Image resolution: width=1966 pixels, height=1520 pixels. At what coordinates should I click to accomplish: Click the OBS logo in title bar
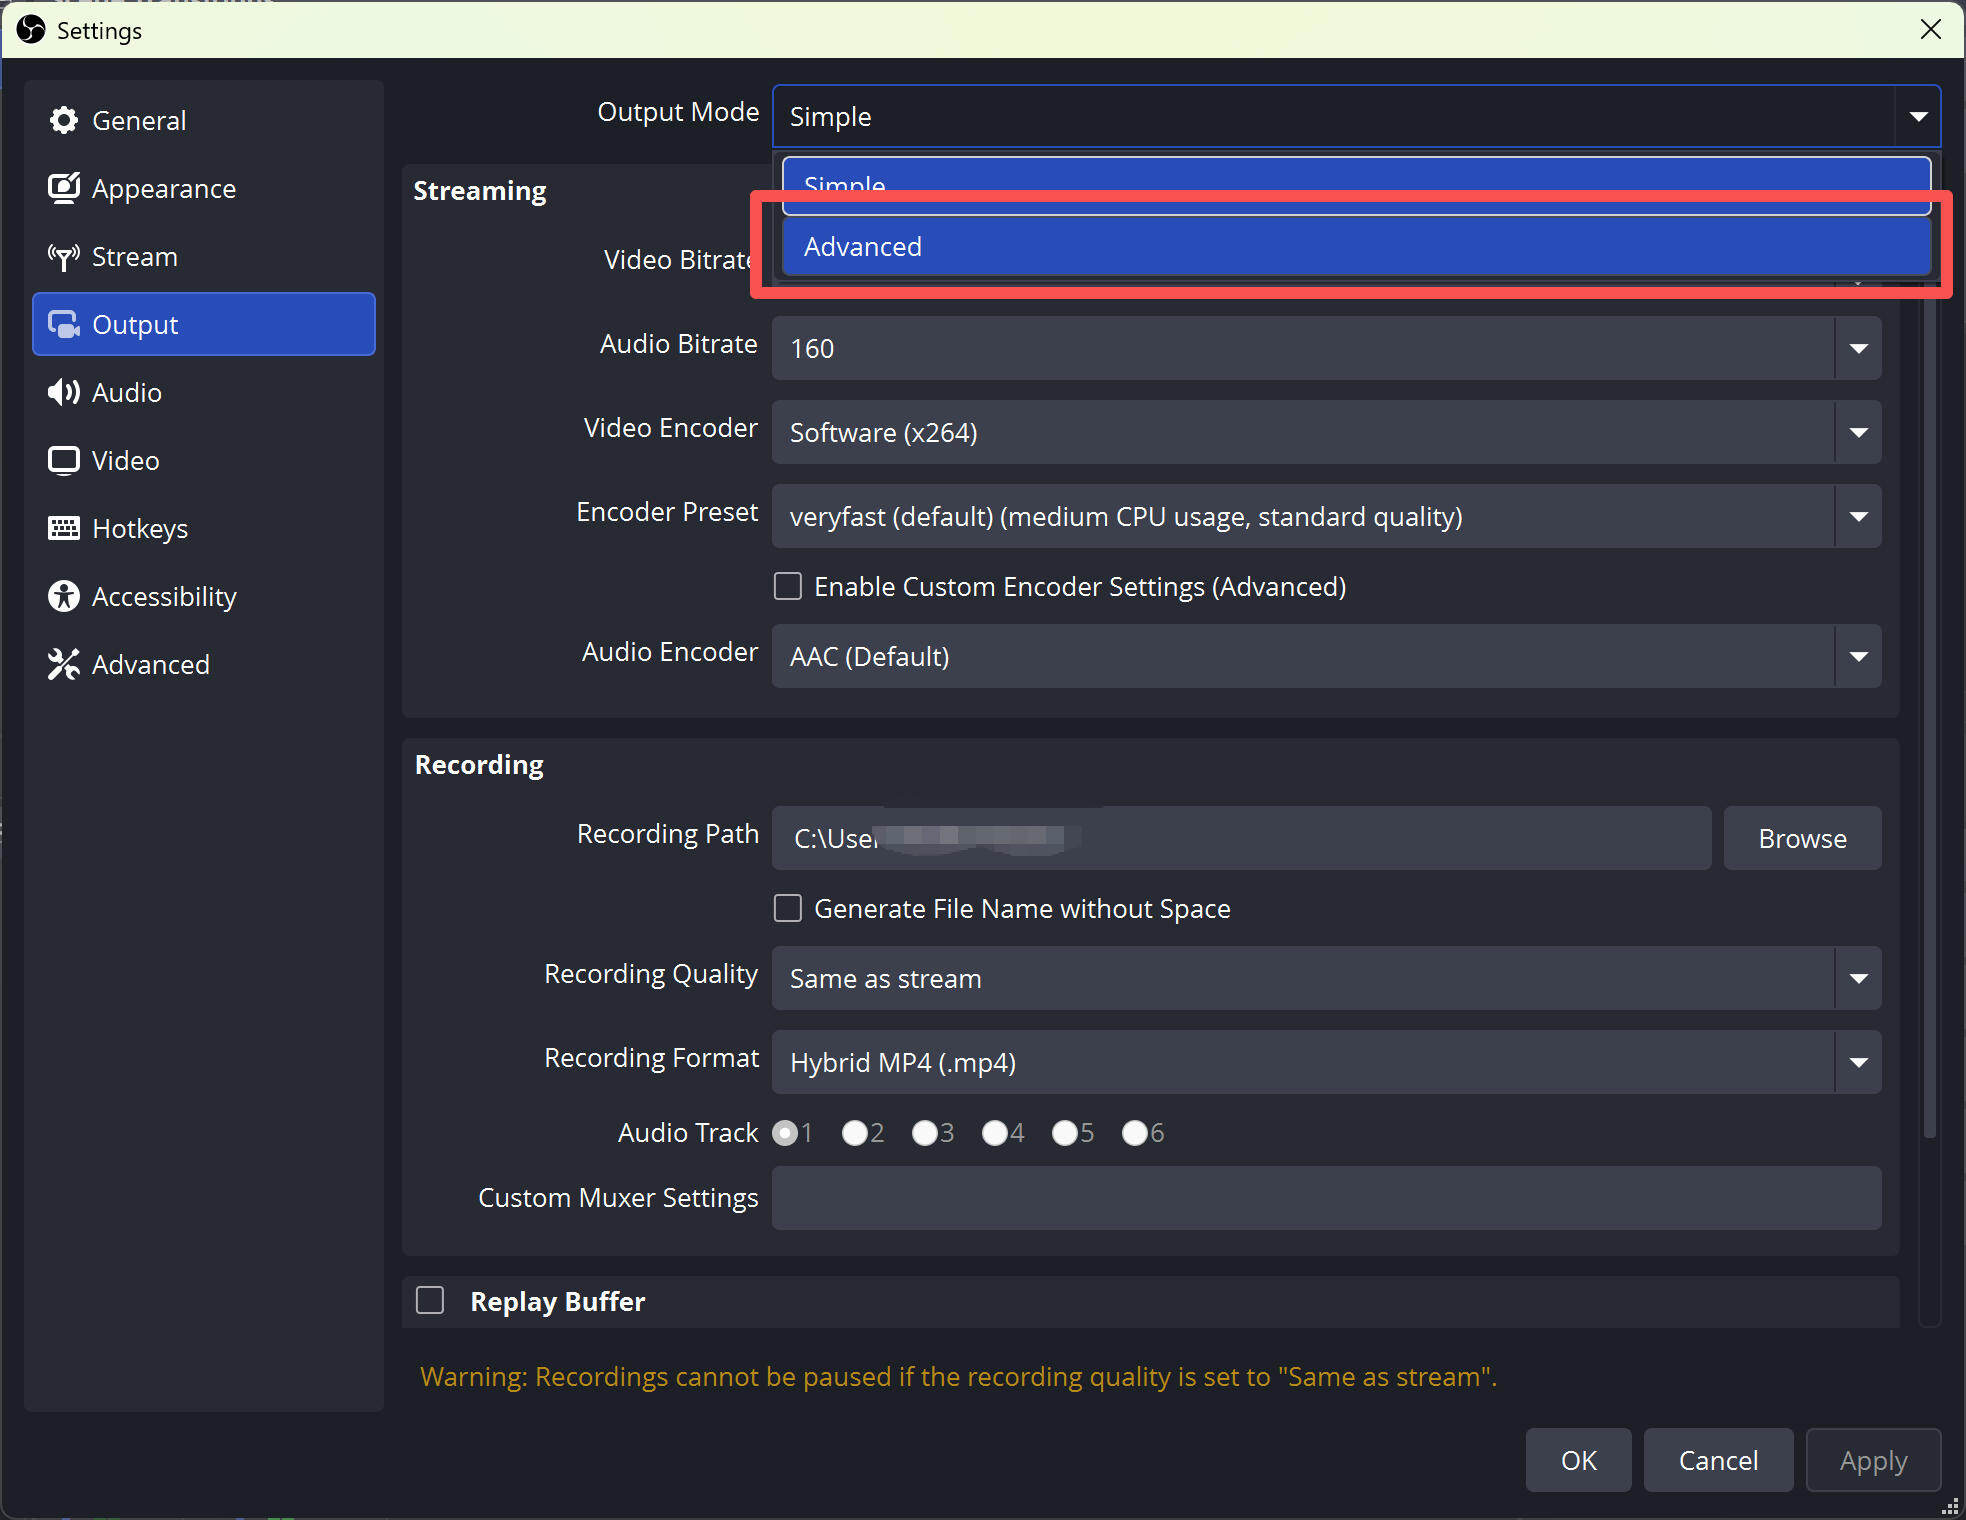pos(31,30)
